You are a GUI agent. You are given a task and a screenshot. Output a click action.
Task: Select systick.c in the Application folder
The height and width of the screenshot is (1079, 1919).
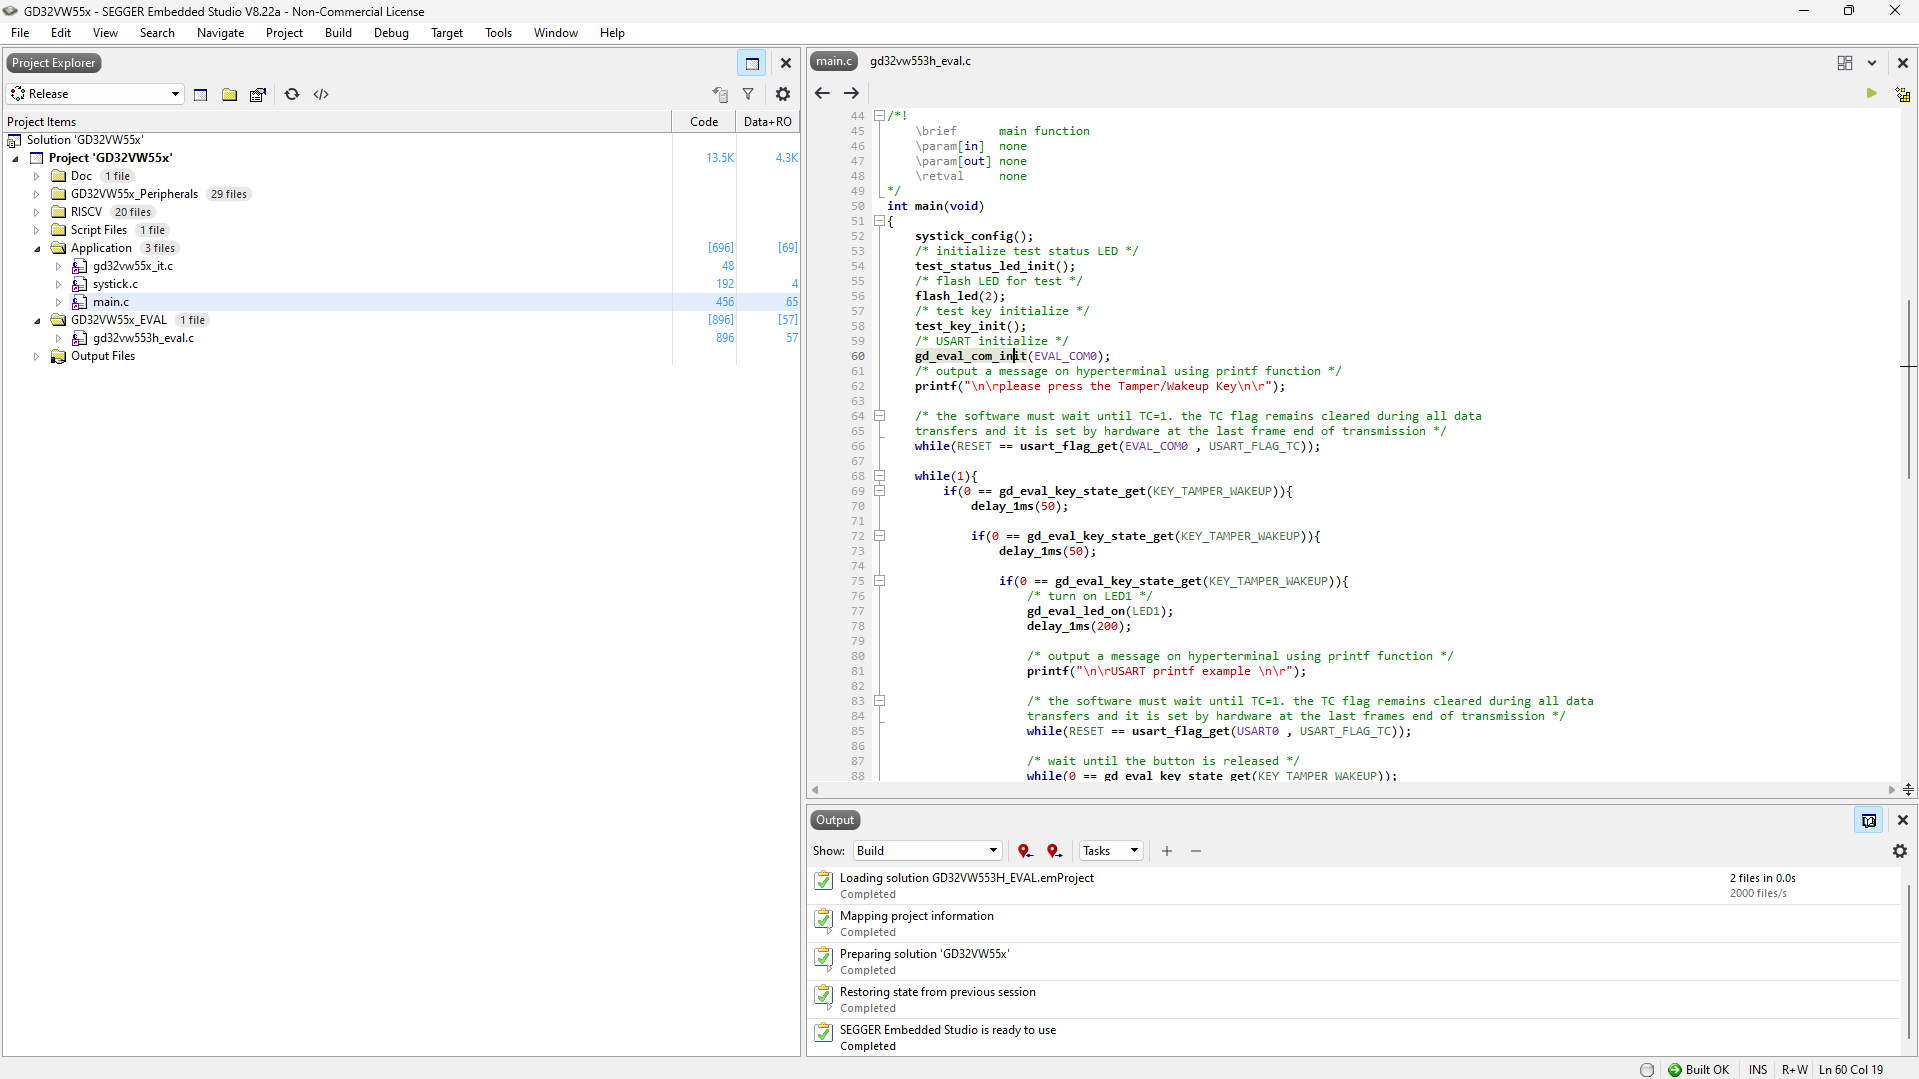pyautogui.click(x=115, y=284)
